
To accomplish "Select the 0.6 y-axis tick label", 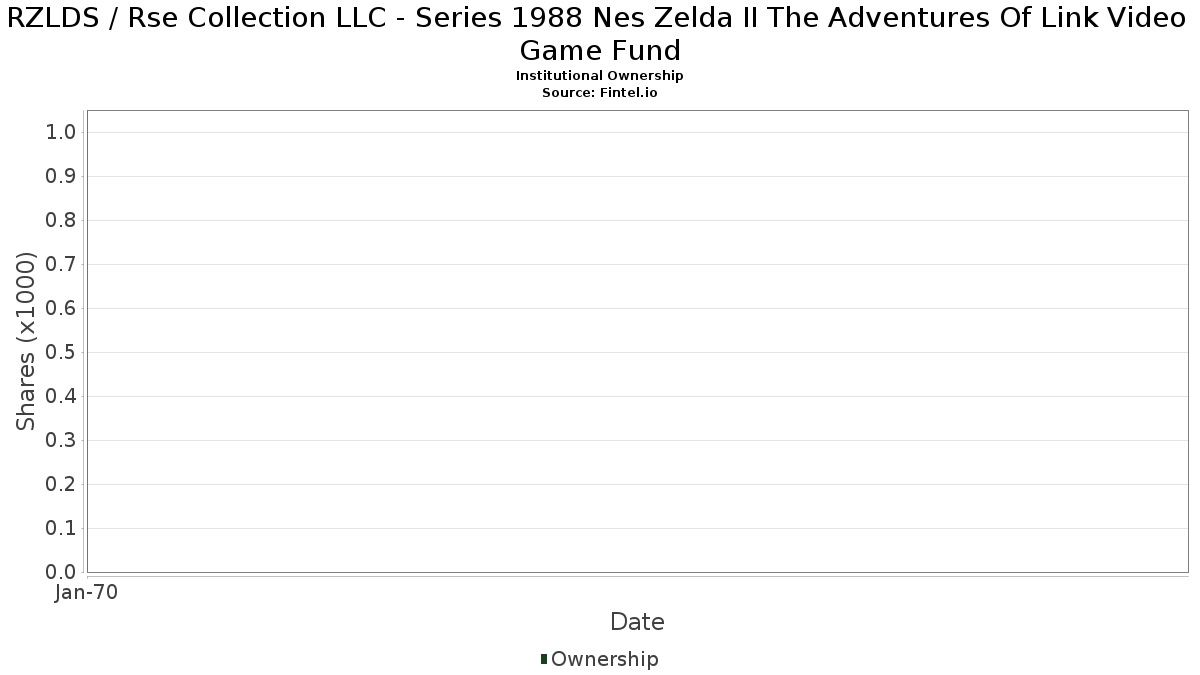I will click(x=61, y=309).
